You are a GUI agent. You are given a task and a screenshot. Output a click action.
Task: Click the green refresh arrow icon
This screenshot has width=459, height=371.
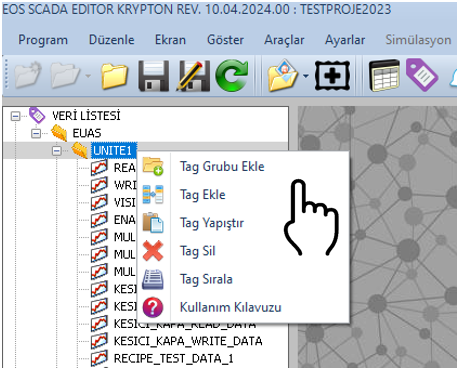[232, 75]
